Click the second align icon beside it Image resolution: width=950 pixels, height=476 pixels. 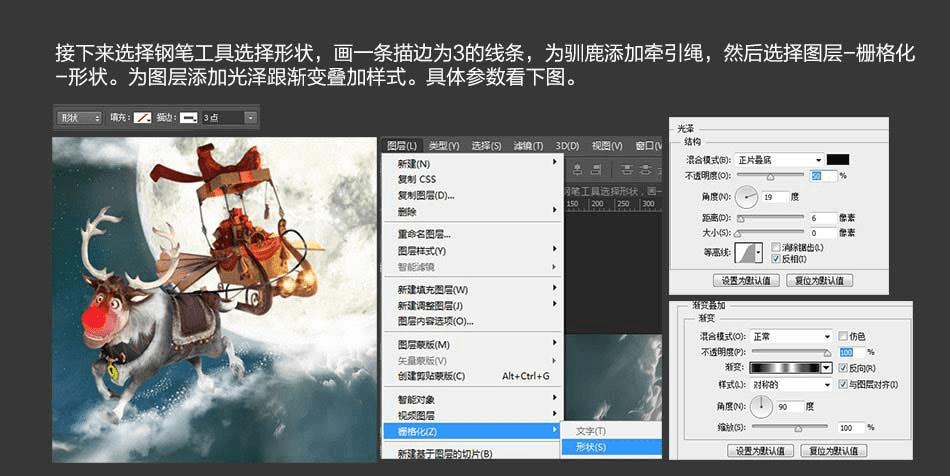click(597, 170)
